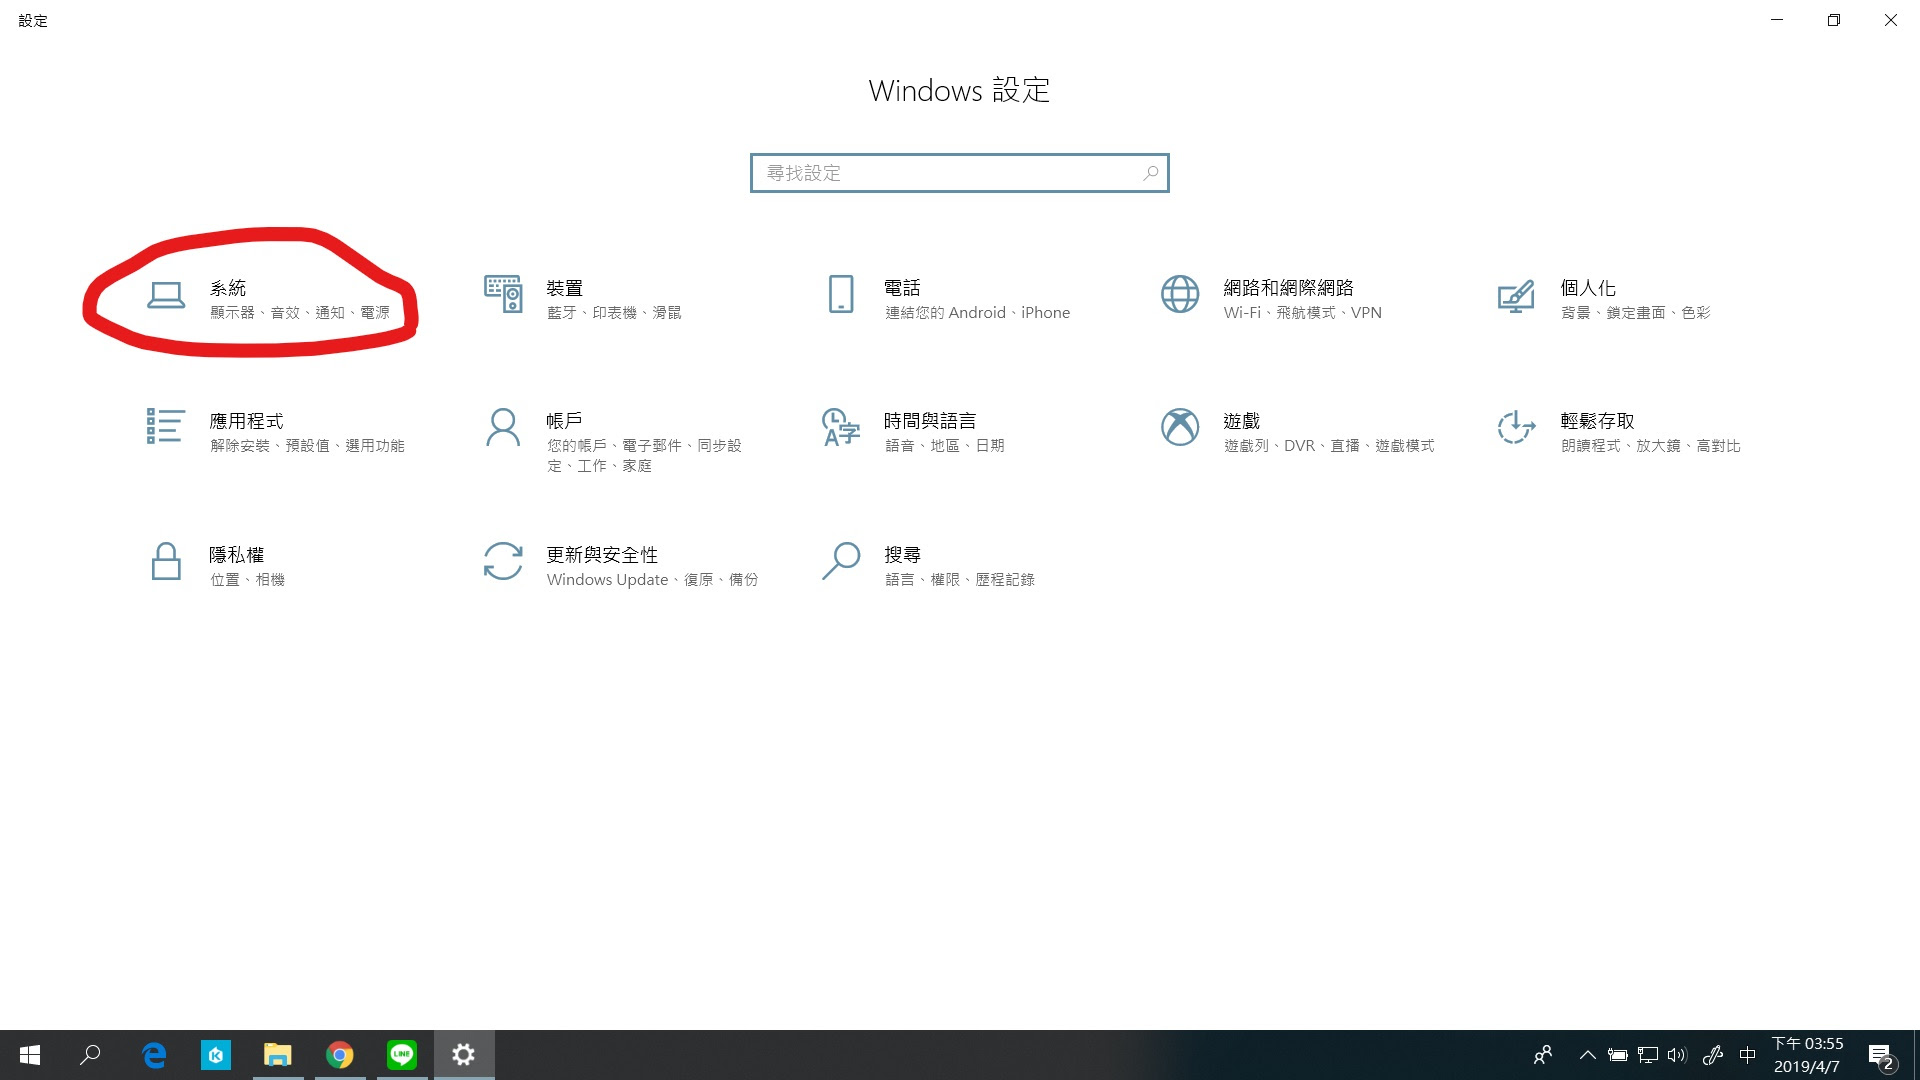This screenshot has width=1920, height=1080.
Task: Open the network status tray icon
Action: (1648, 1055)
